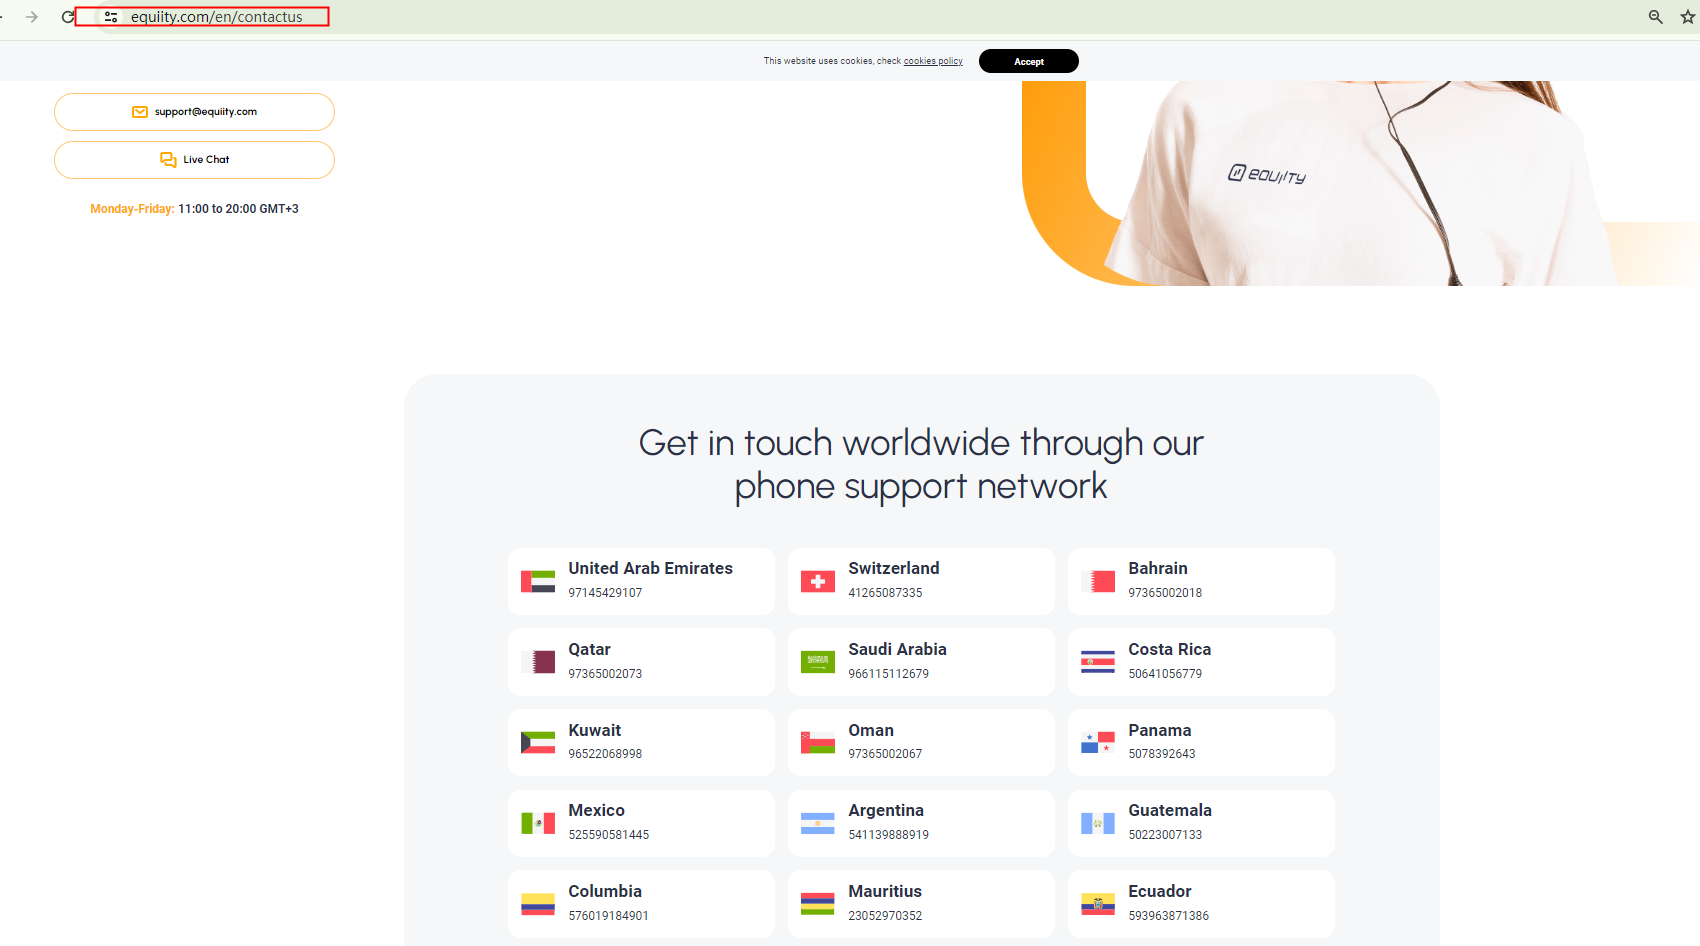Click the Mauritius flag icon

point(818,904)
